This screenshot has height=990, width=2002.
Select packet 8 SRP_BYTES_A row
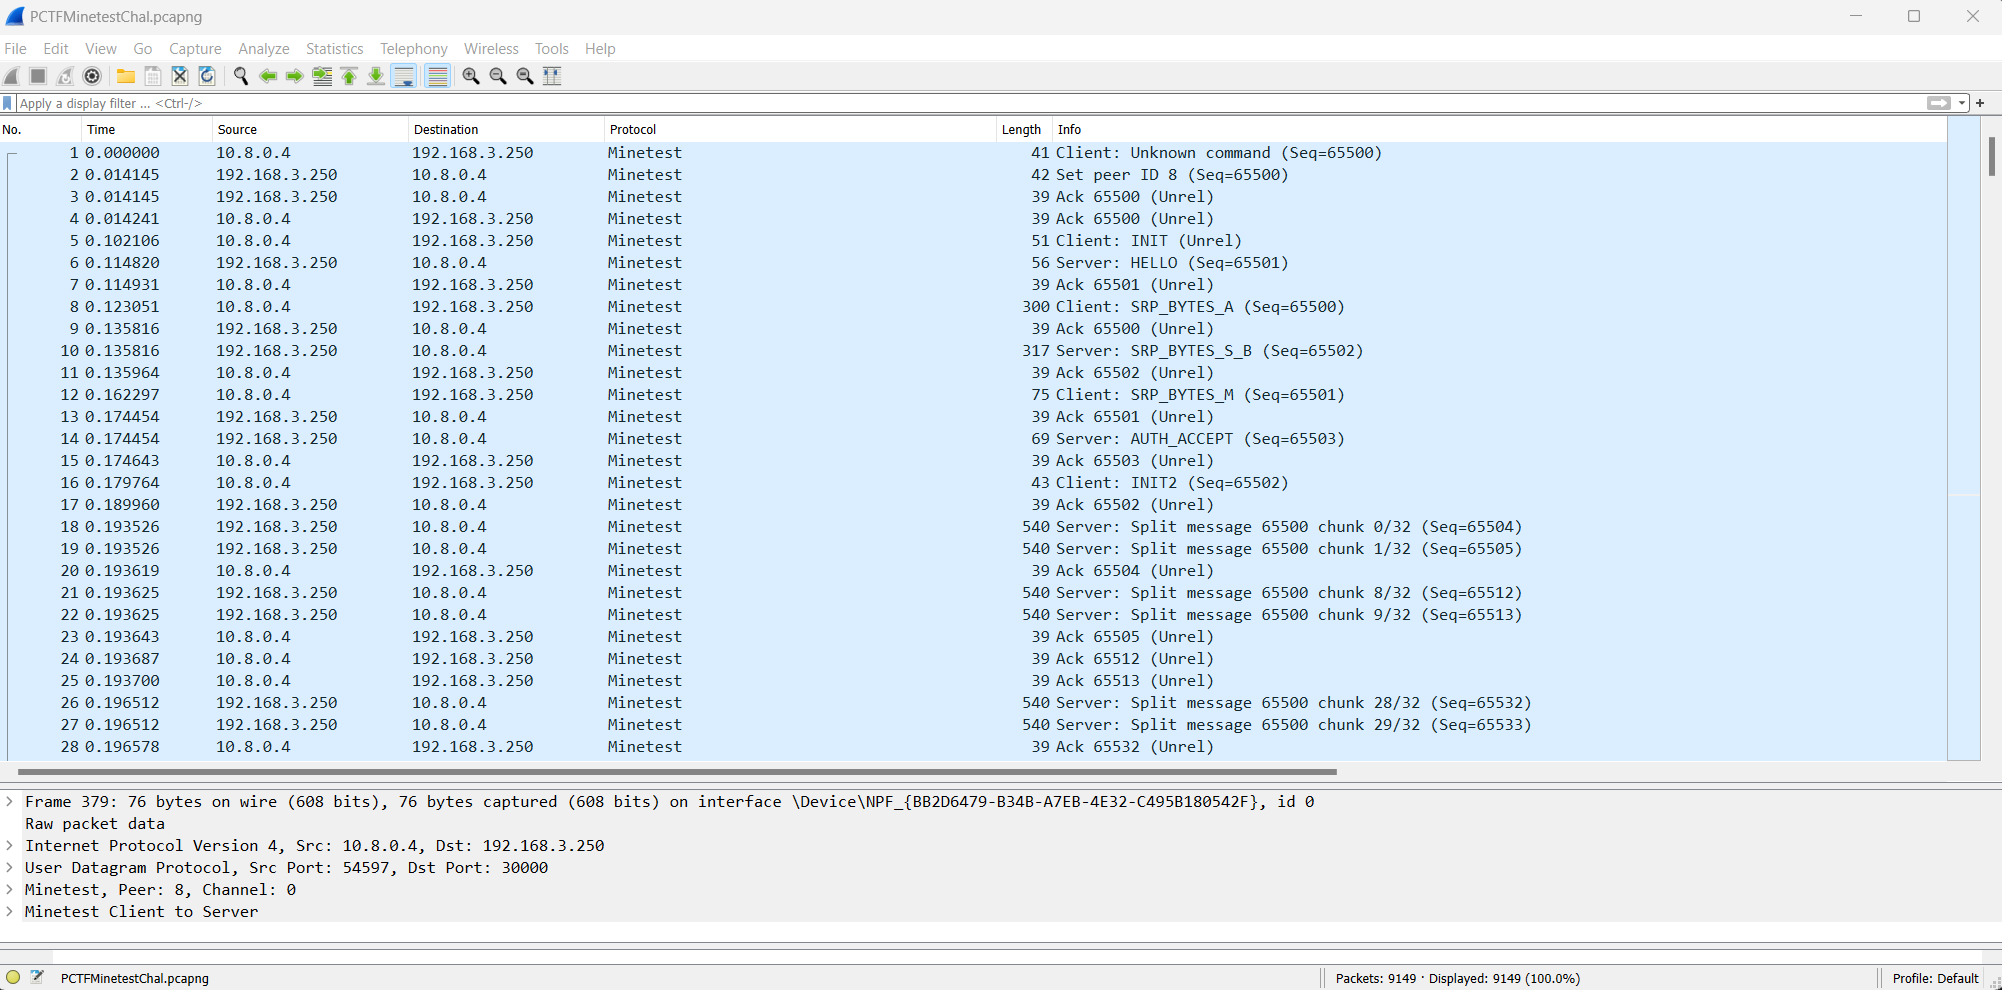(x=973, y=306)
